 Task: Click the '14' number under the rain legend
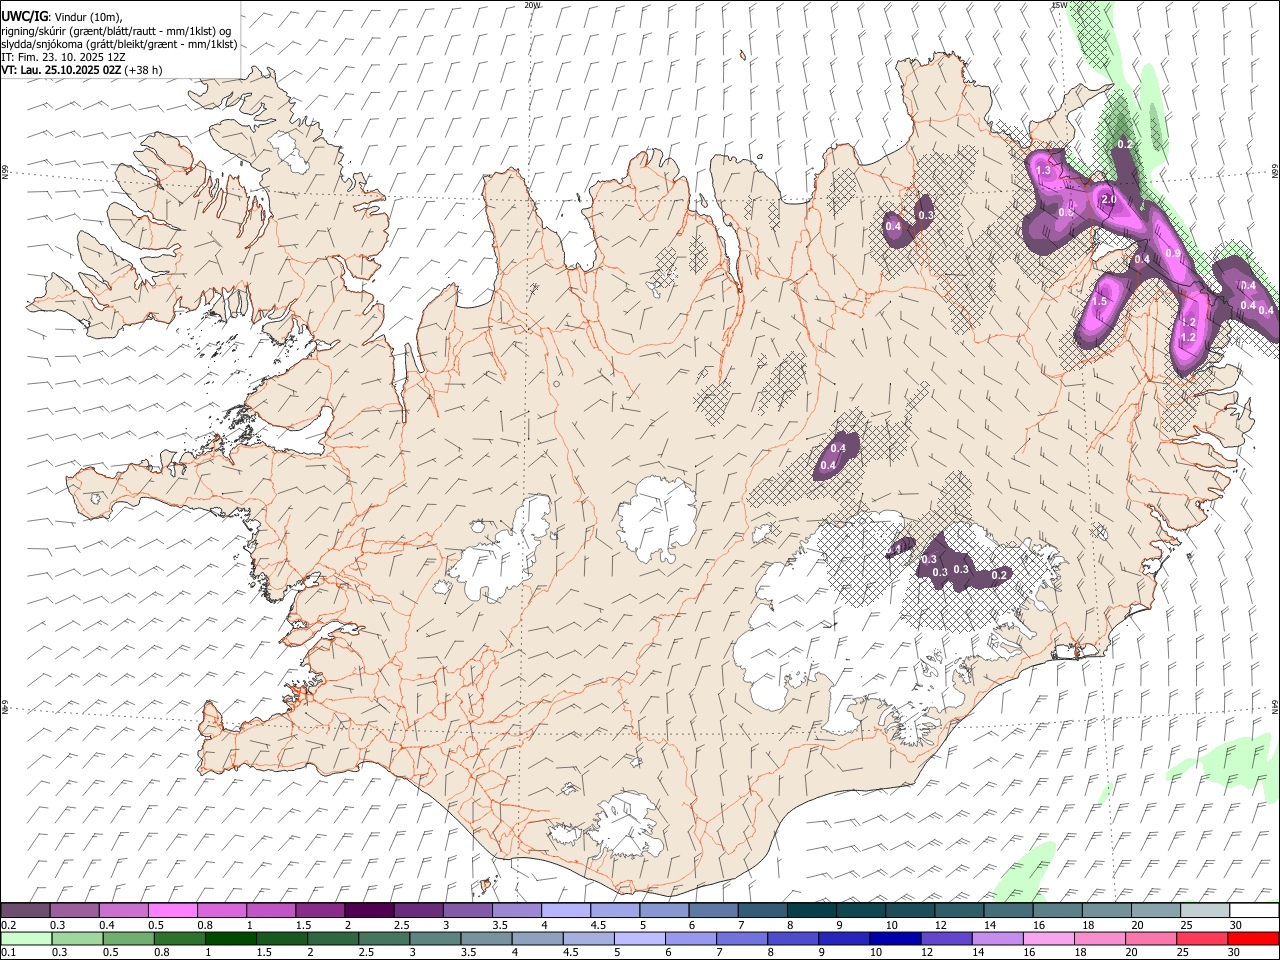976,953
